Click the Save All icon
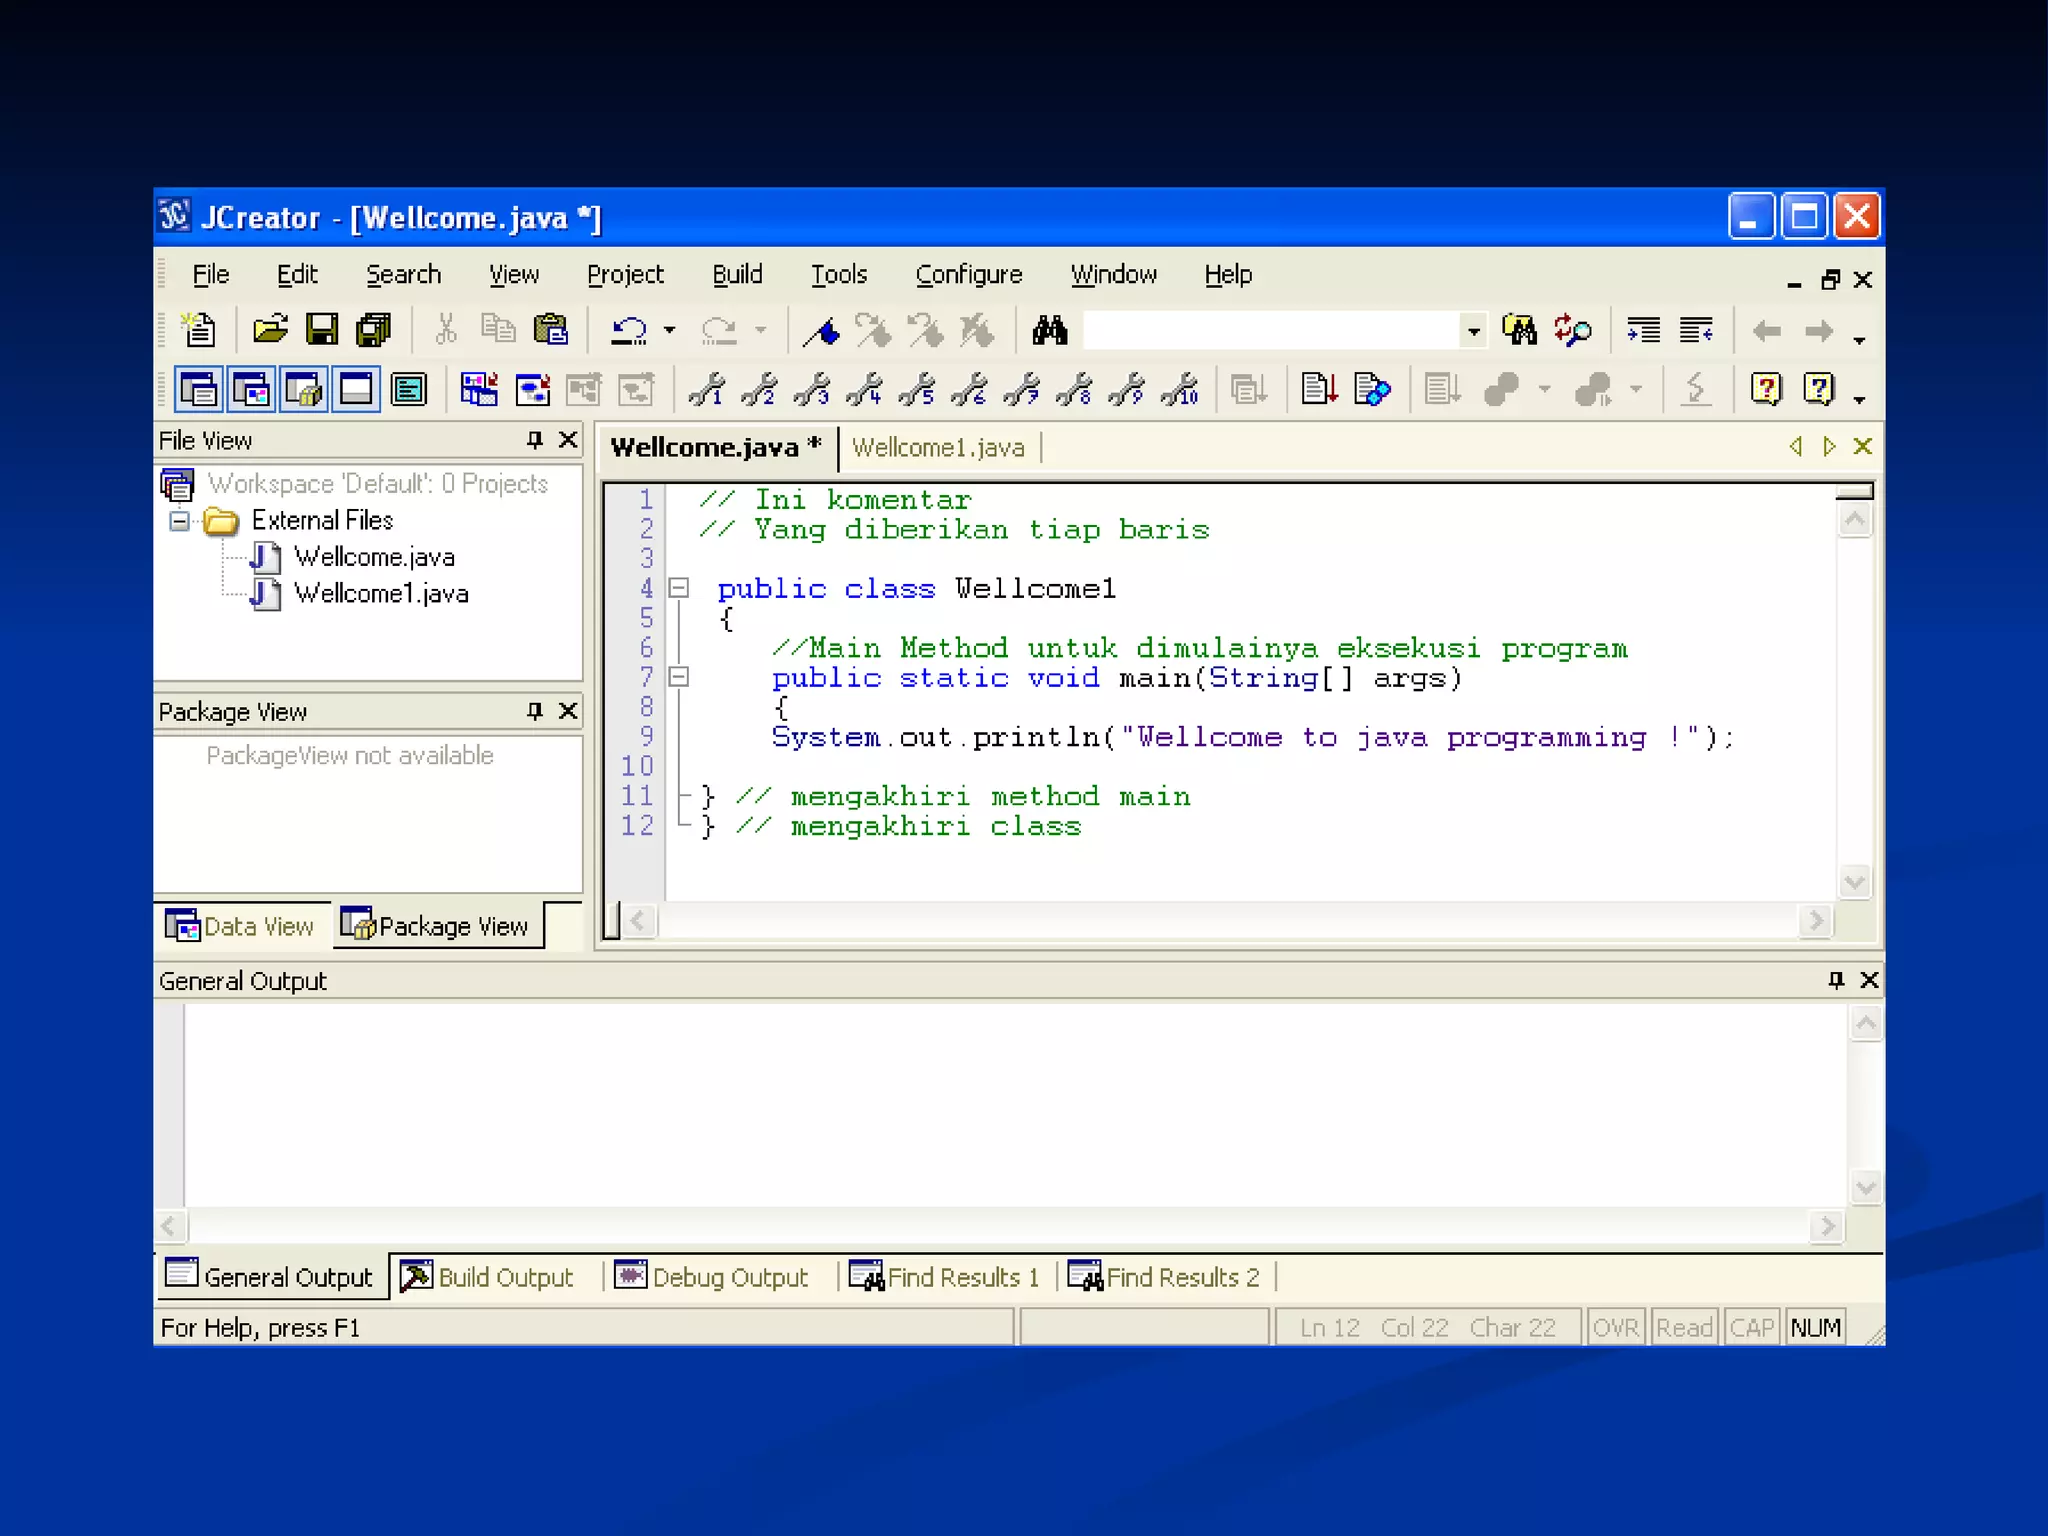The image size is (2048, 1536). click(x=374, y=330)
